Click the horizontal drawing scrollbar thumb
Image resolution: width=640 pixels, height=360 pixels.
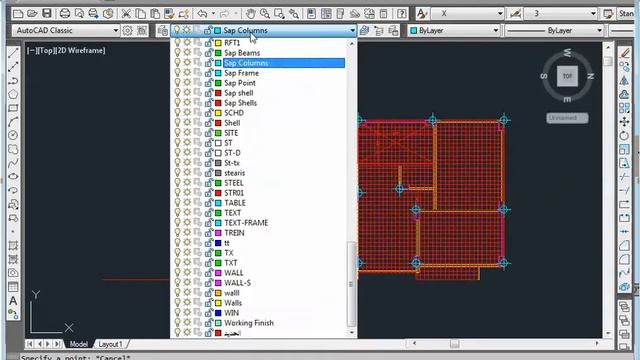[x=454, y=344]
